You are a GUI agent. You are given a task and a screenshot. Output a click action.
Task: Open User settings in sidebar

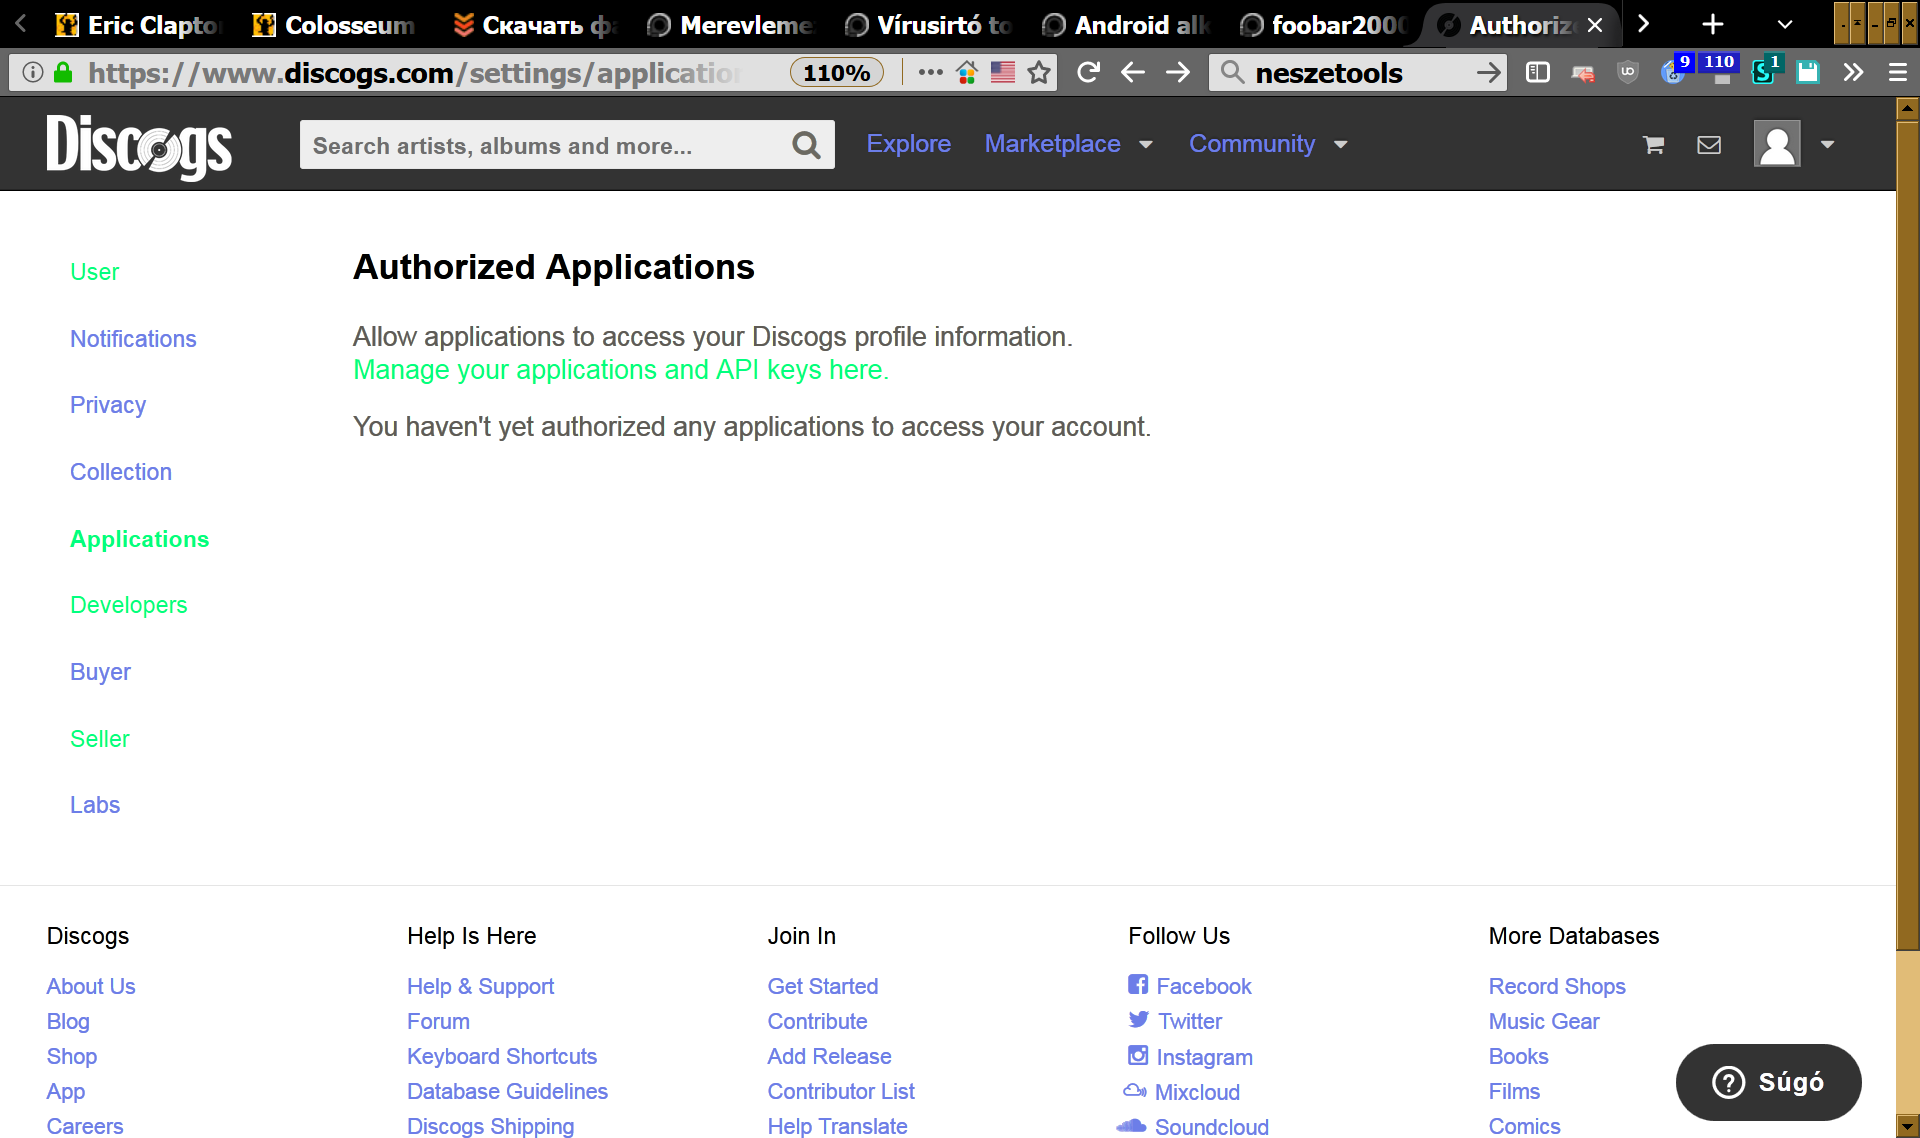tap(95, 272)
